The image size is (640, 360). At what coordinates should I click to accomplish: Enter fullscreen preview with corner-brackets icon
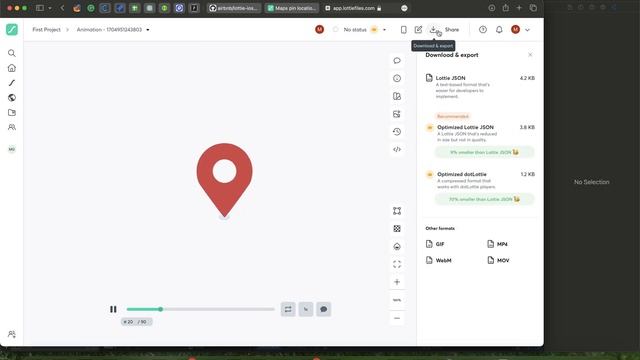pos(397,264)
